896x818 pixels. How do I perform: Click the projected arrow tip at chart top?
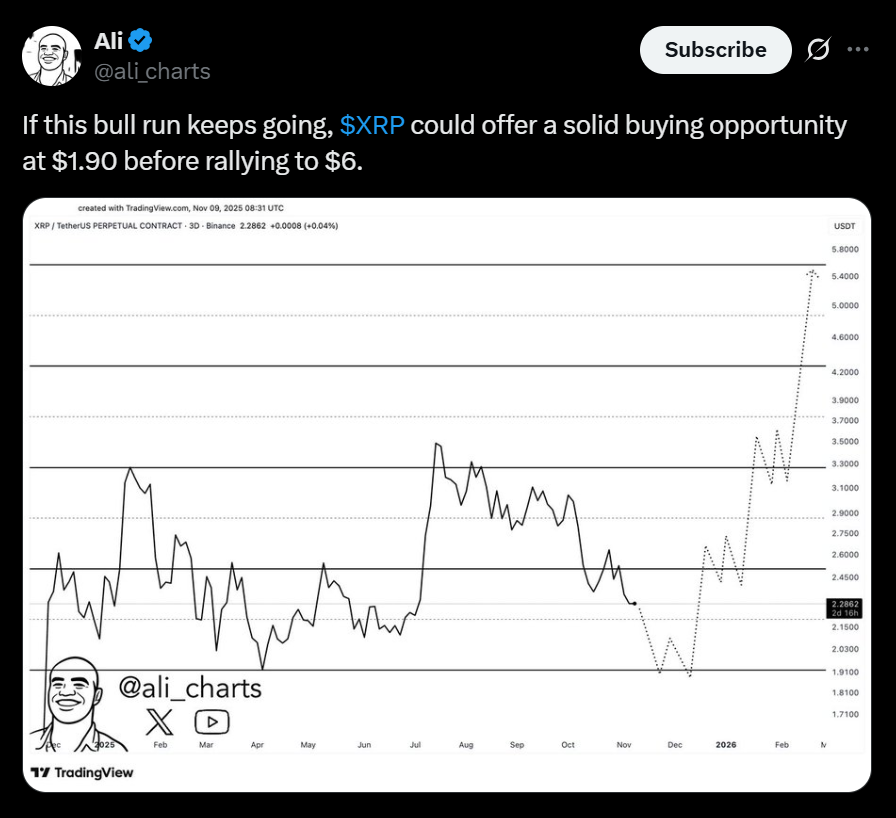click(813, 273)
